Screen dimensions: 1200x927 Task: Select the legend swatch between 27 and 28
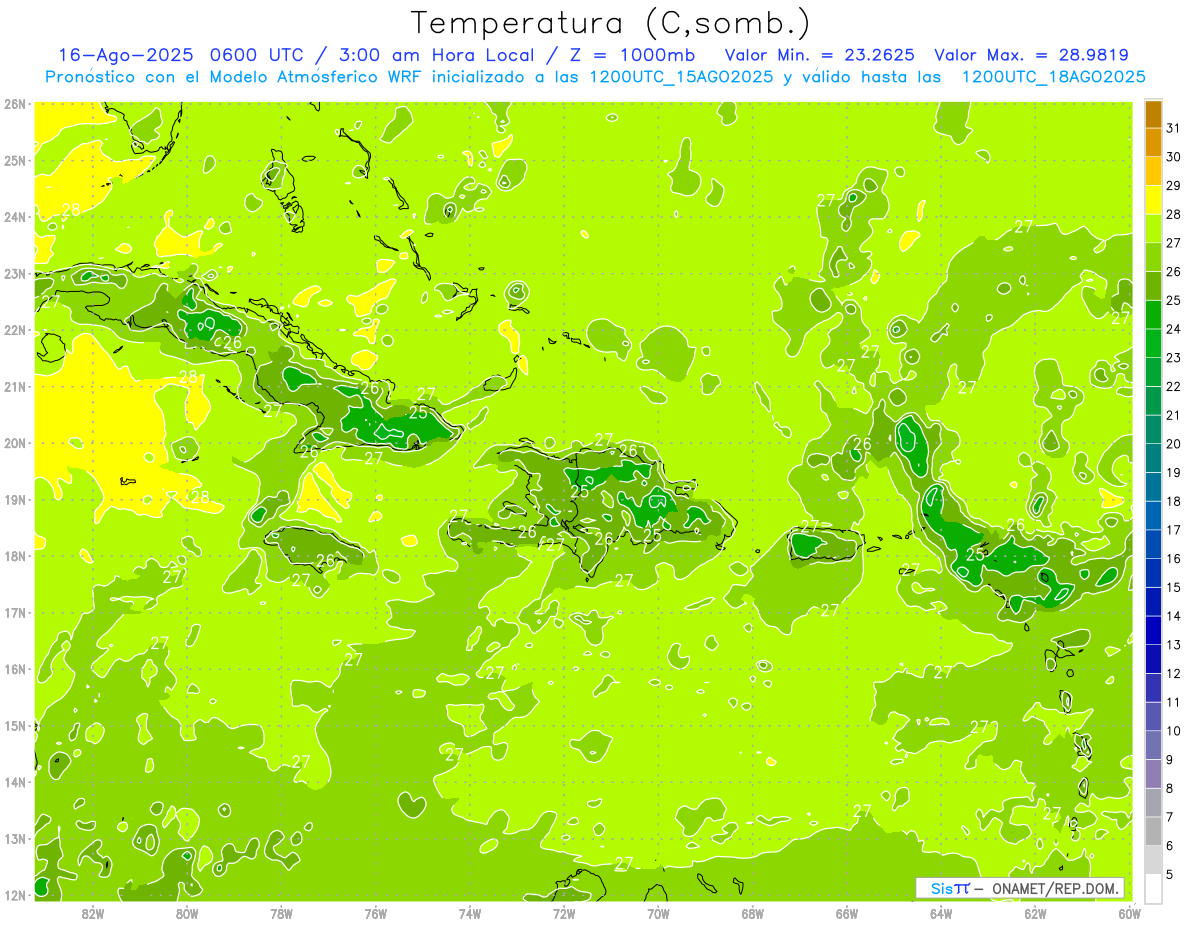pos(1153,229)
